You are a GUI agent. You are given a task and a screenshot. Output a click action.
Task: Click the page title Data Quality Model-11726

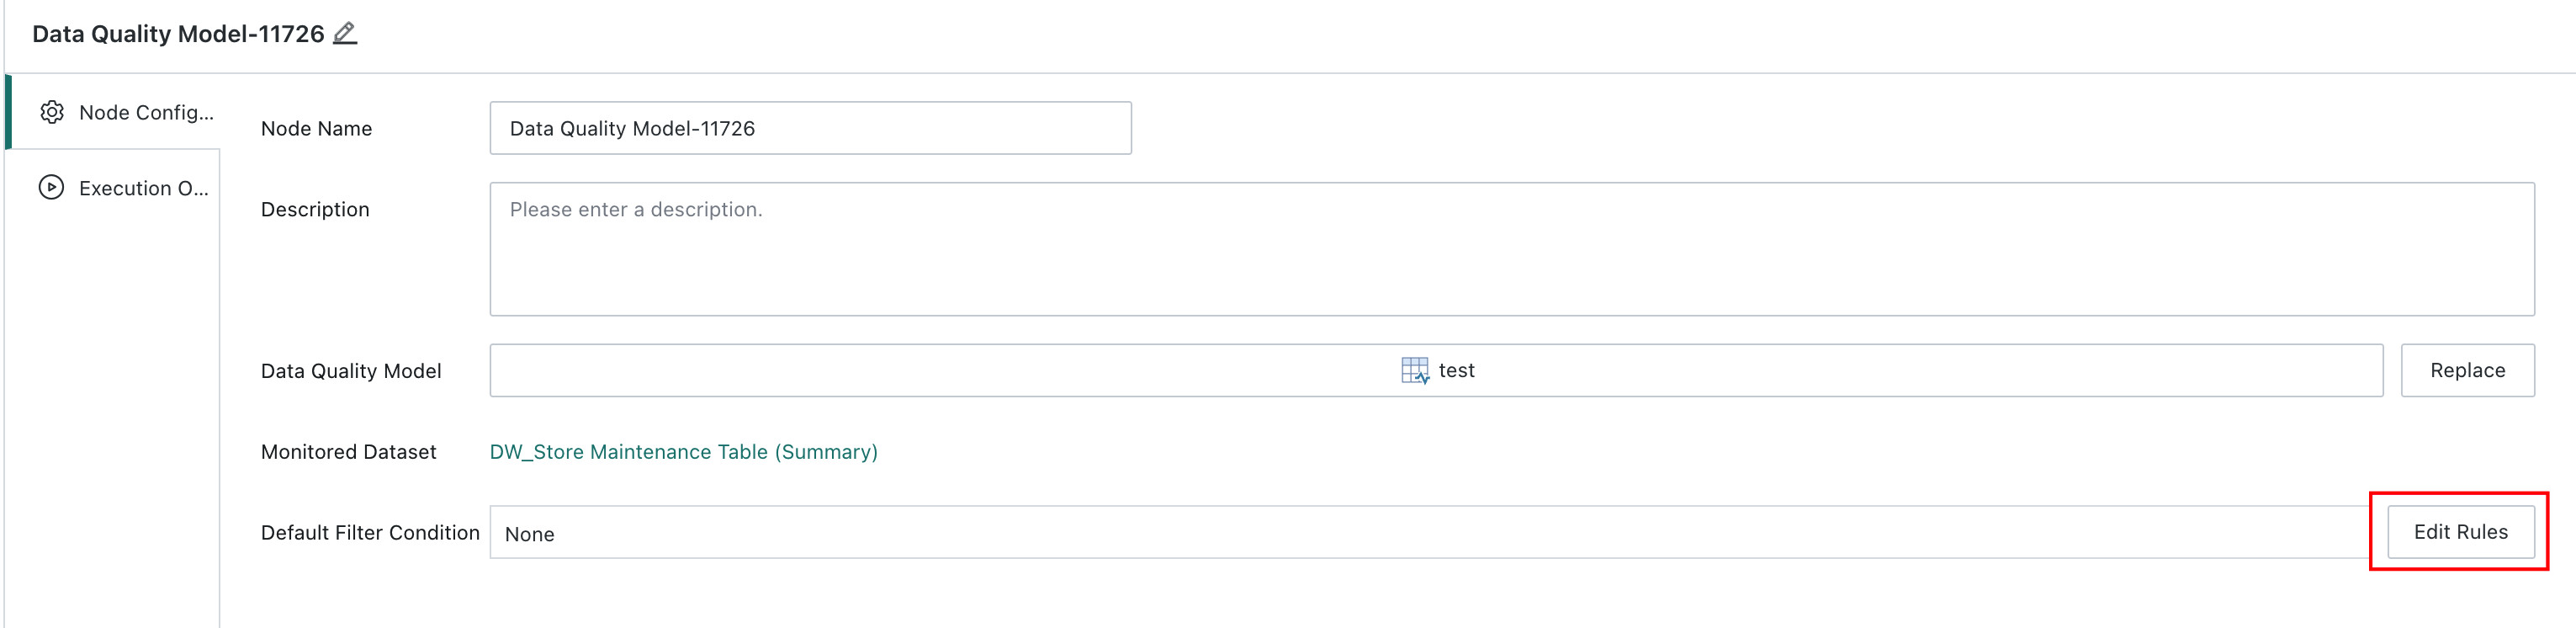pos(178,34)
